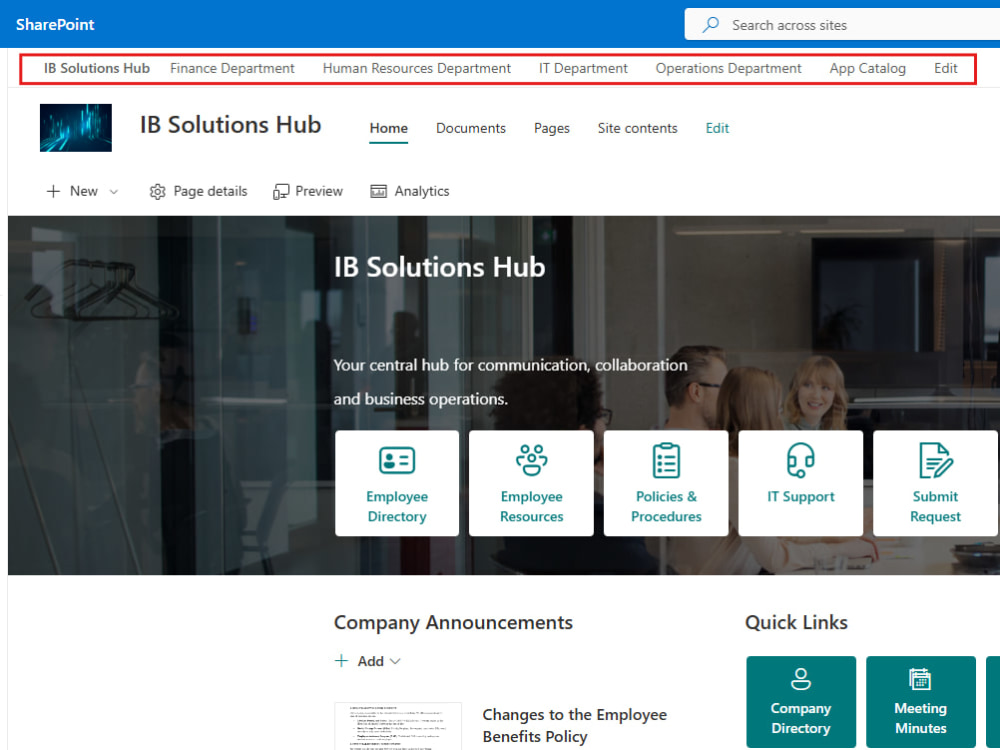The width and height of the screenshot is (1000, 750).
Task: Click the Employee Directory card icon
Action: click(397, 460)
